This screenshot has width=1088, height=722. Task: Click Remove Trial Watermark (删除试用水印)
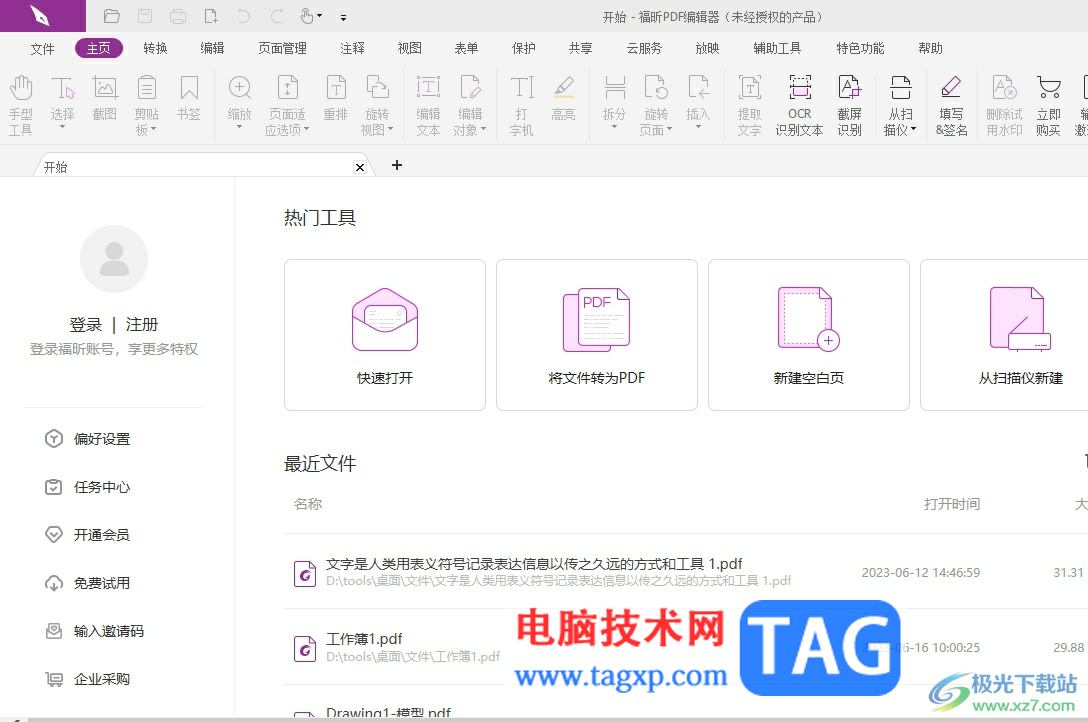(1004, 105)
